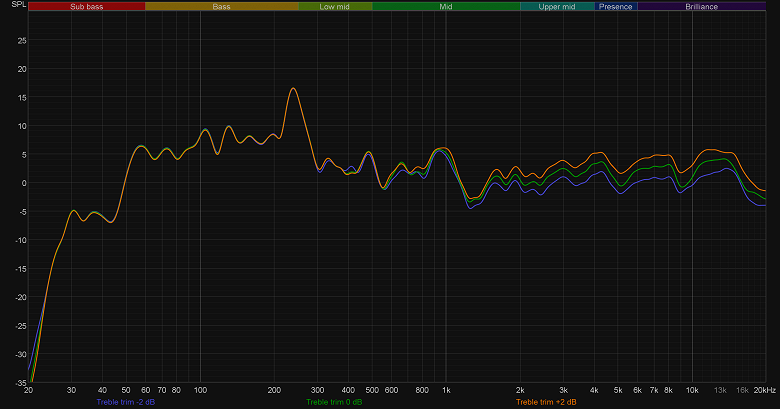
Task: Click the red Sub bass band label
Action: [x=87, y=6]
